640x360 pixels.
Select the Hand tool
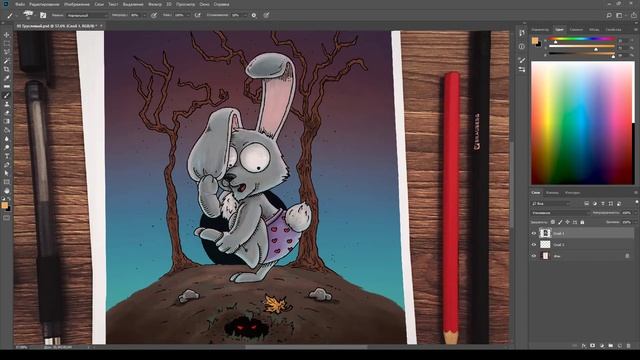[x=7, y=191]
